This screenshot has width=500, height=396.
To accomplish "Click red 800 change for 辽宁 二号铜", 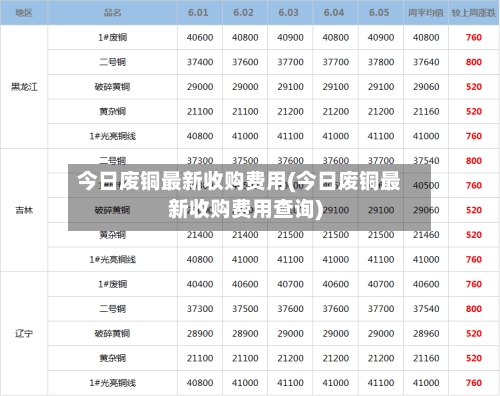I will (x=474, y=309).
